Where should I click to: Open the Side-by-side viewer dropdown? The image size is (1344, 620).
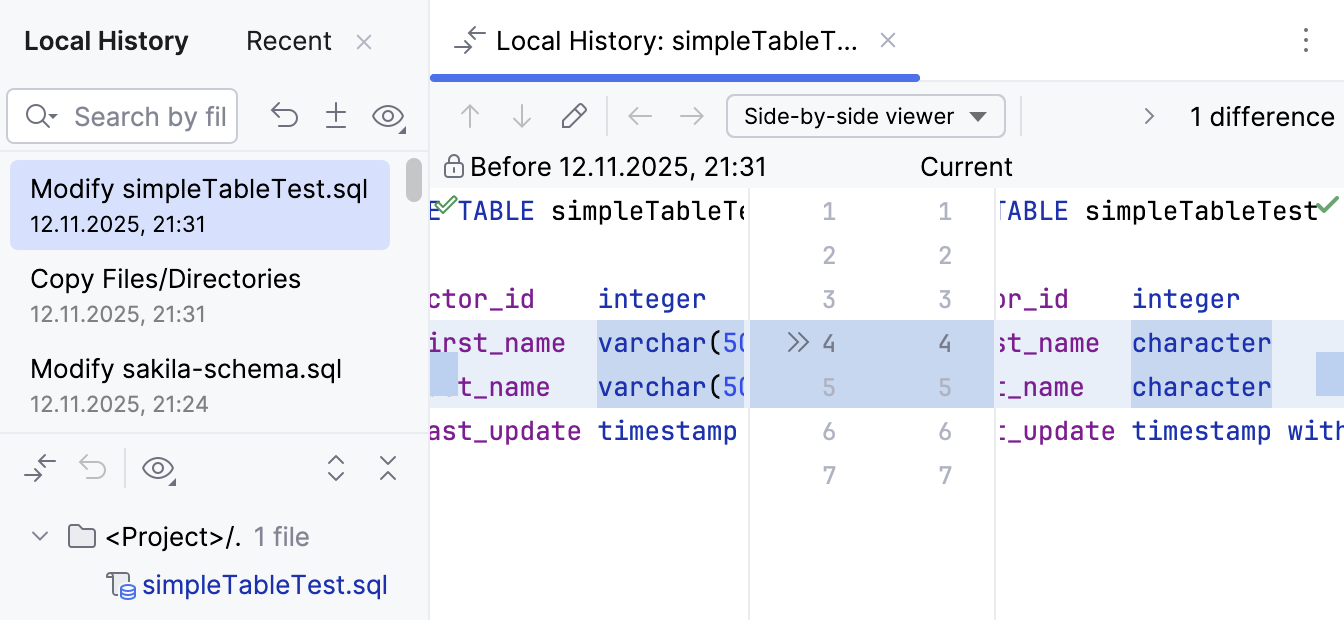click(x=865, y=117)
